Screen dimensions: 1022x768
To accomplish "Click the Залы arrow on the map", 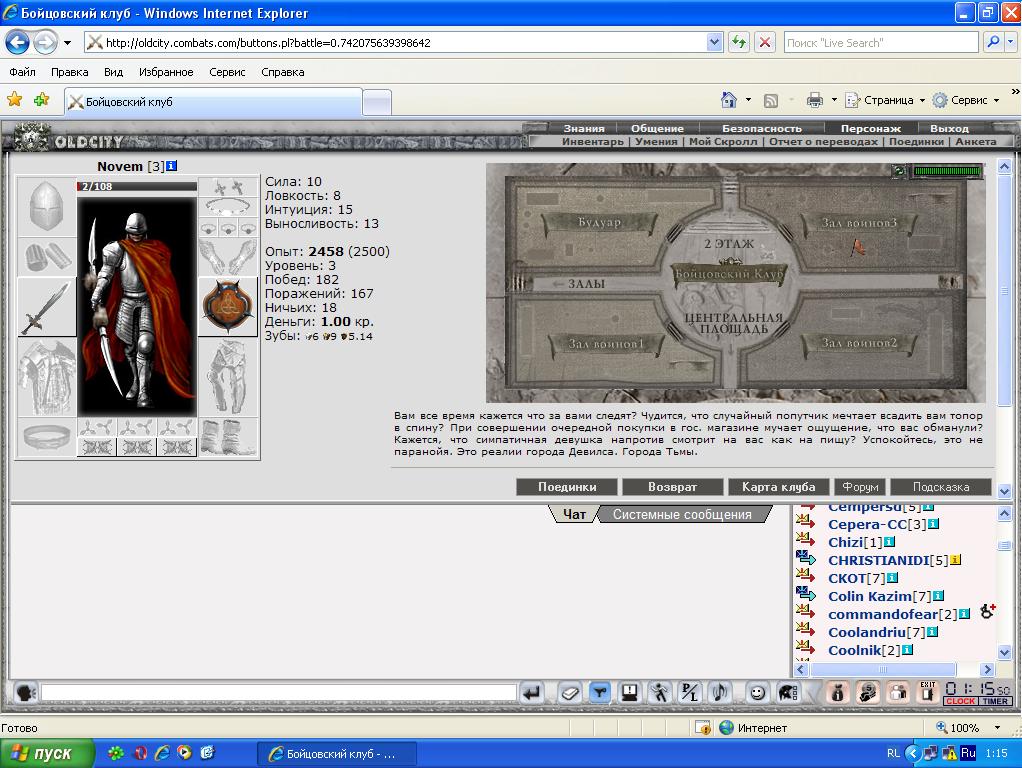I will tap(578, 284).
